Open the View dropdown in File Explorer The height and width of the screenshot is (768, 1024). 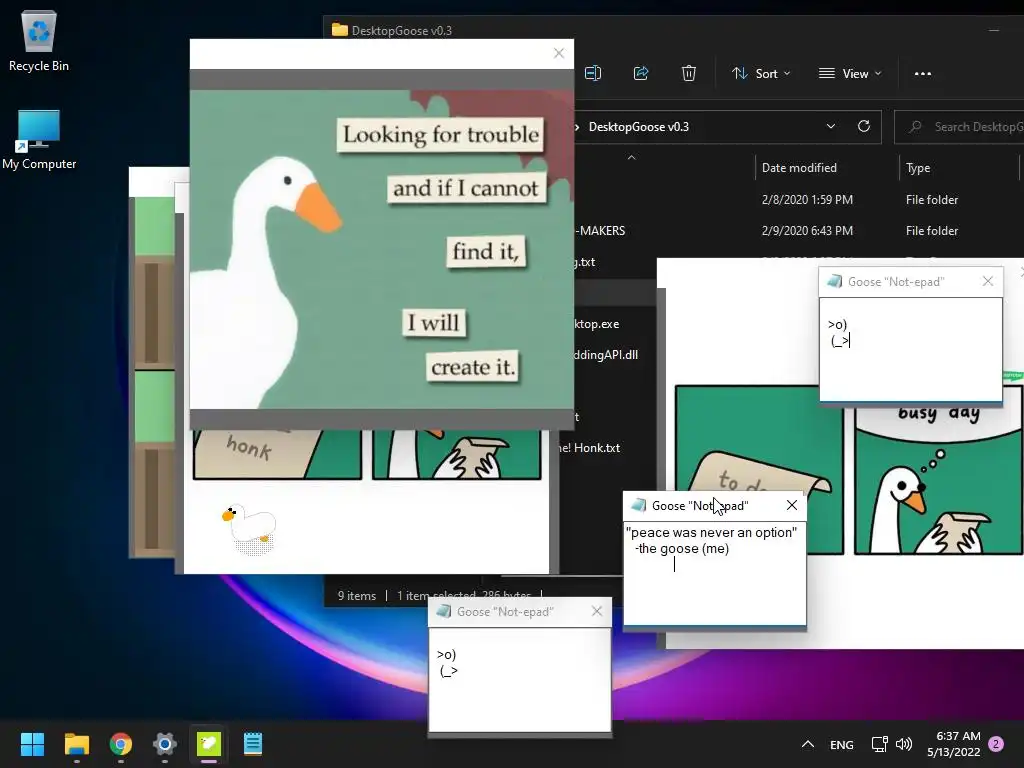(x=850, y=74)
